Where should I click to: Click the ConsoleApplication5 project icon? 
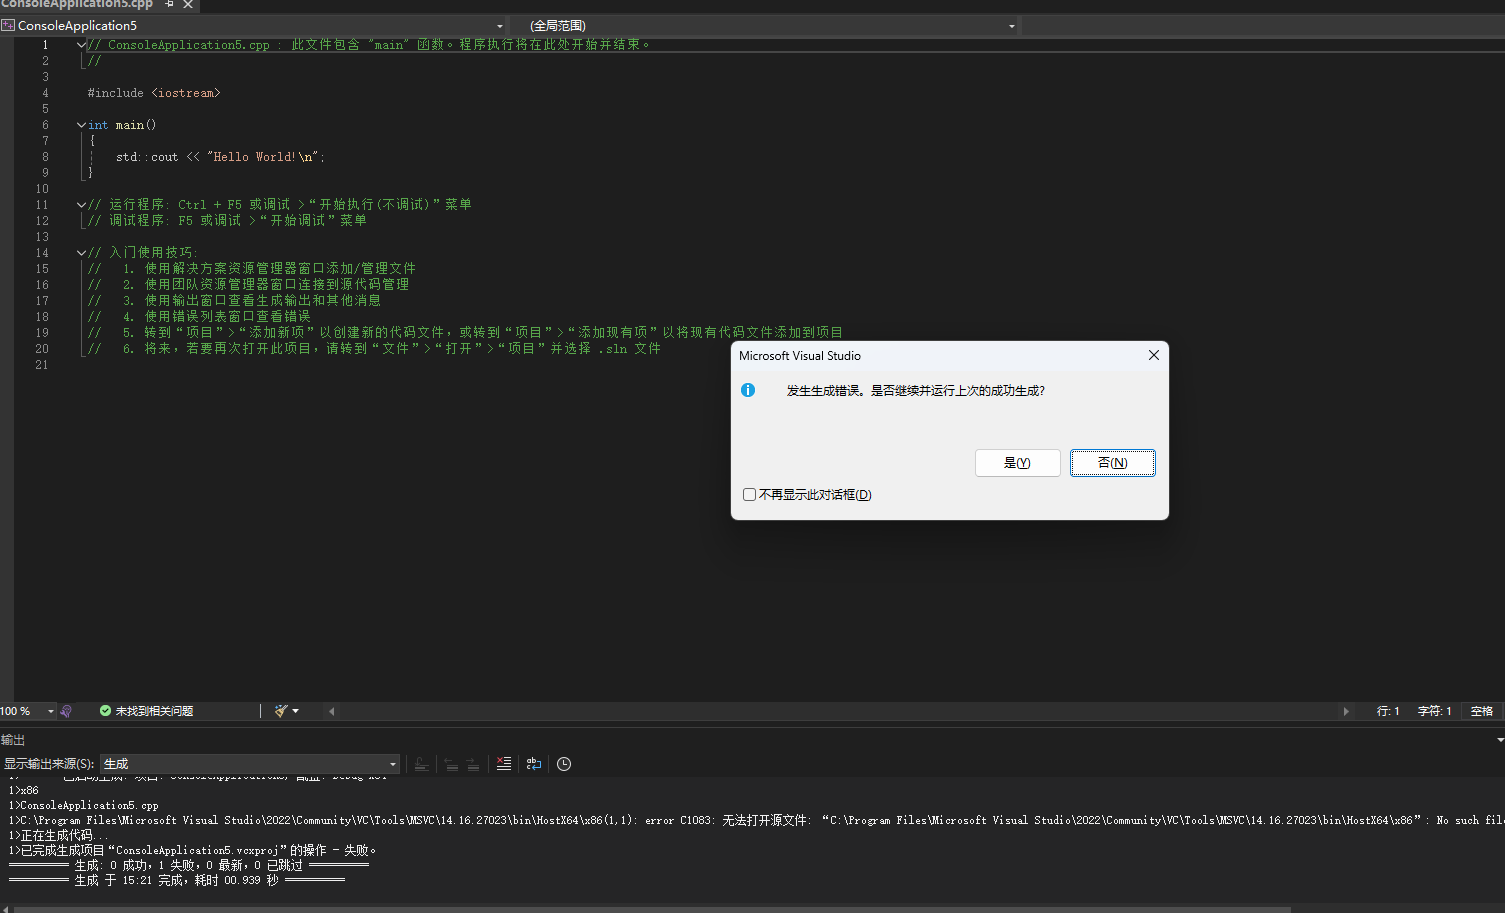point(8,26)
